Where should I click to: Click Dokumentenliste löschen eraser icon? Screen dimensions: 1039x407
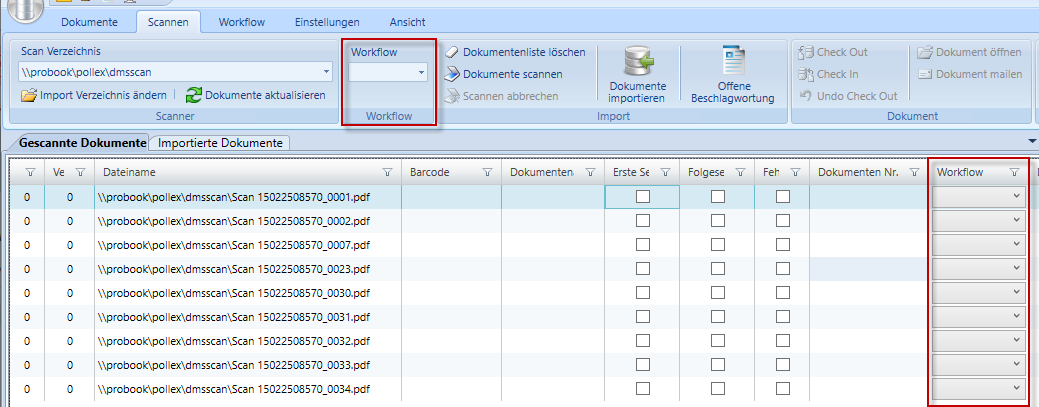452,52
